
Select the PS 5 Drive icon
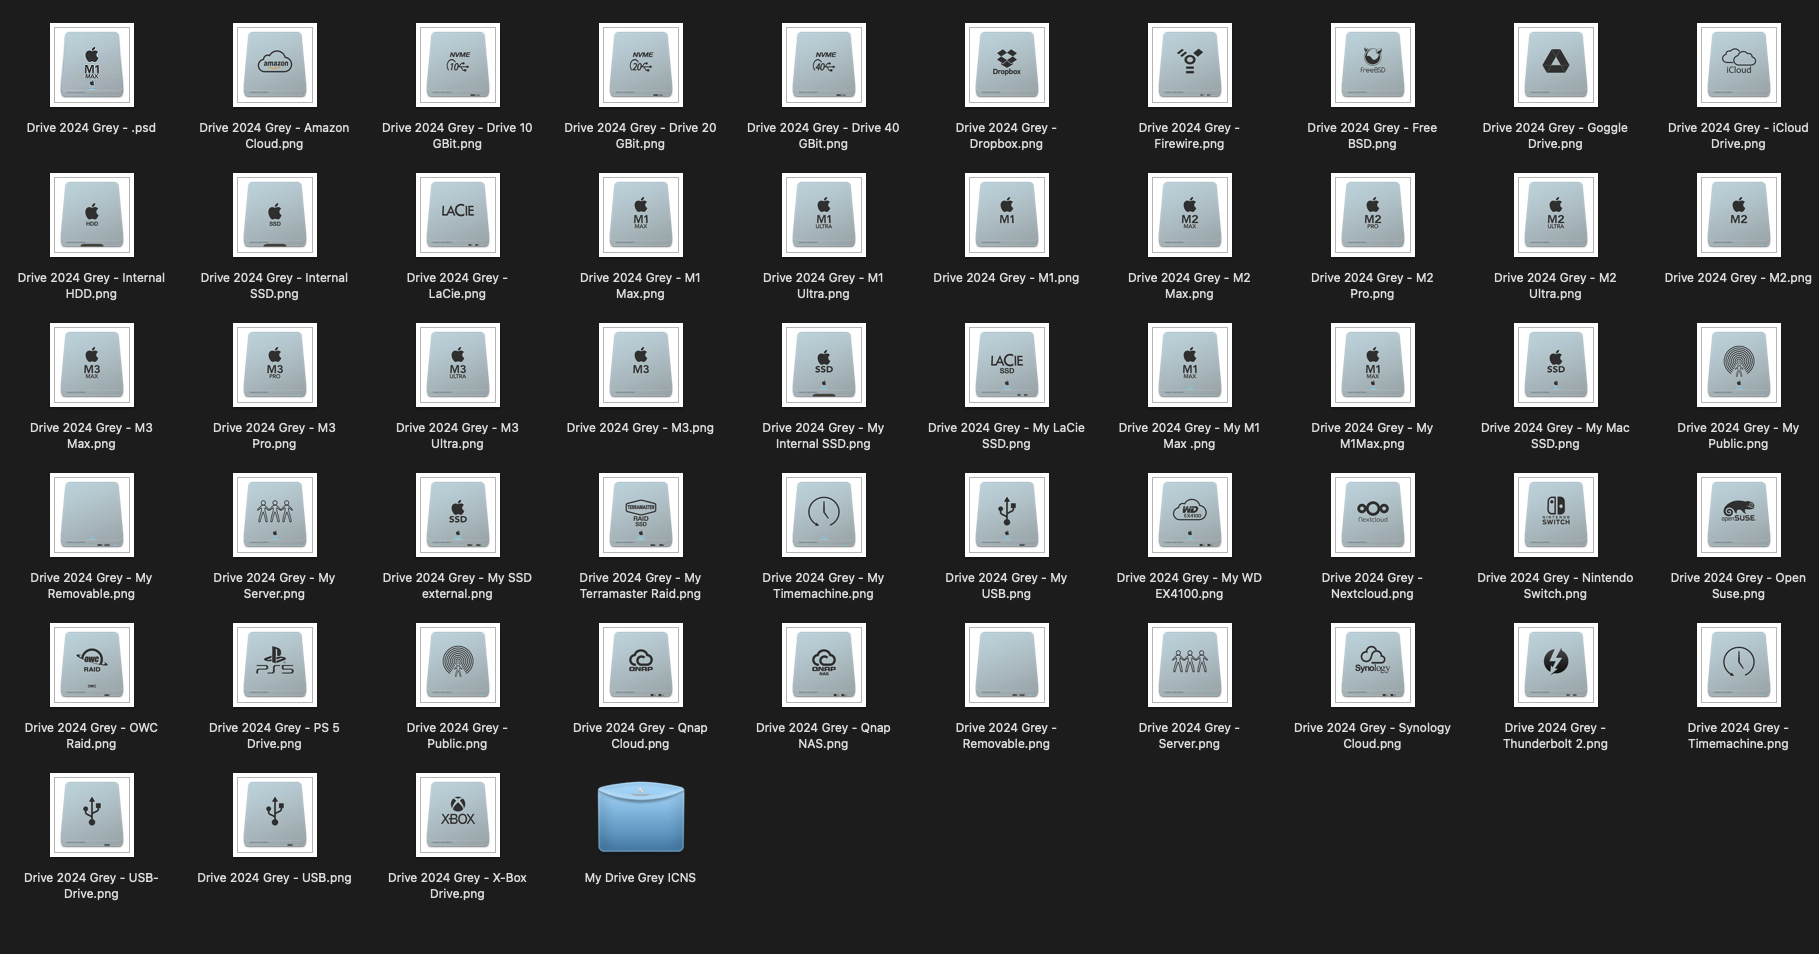tap(274, 665)
